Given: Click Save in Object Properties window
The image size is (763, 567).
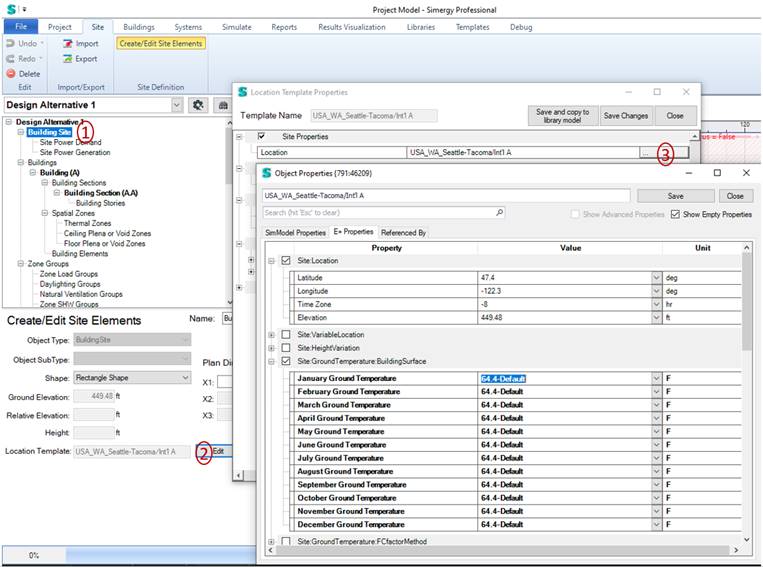Looking at the screenshot, I should click(675, 196).
